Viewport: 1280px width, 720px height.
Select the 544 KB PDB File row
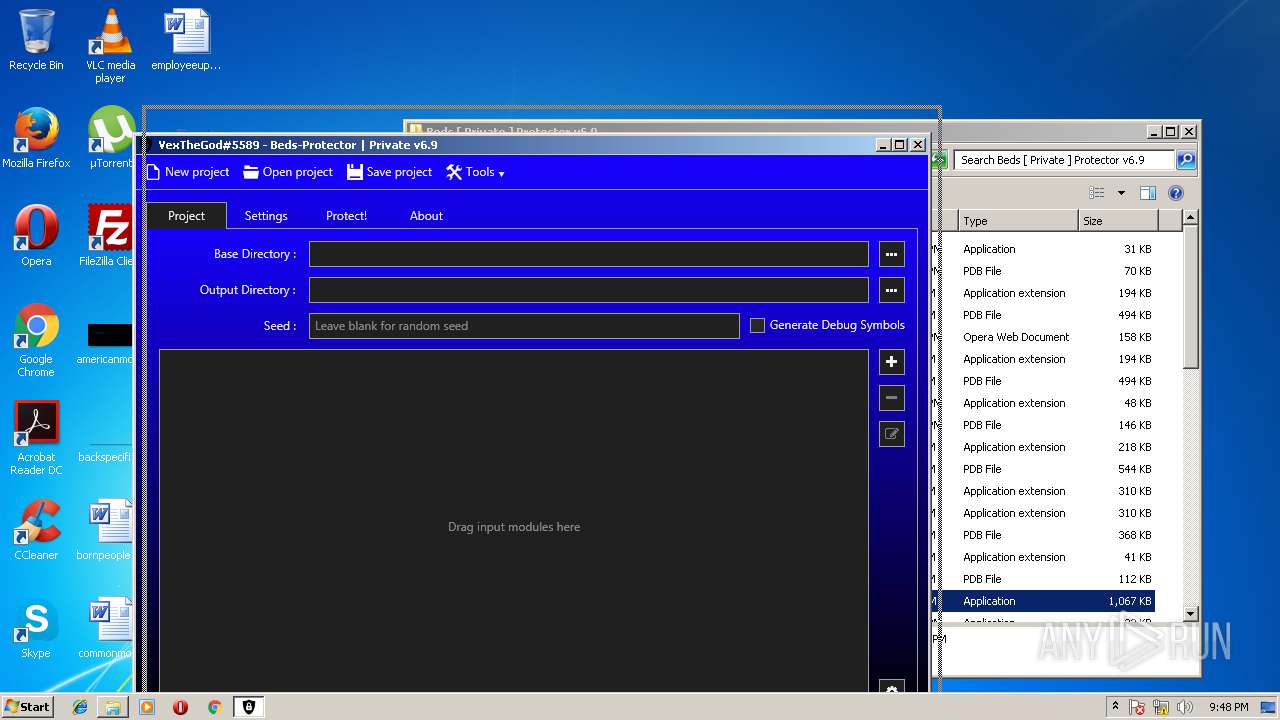(1044, 469)
